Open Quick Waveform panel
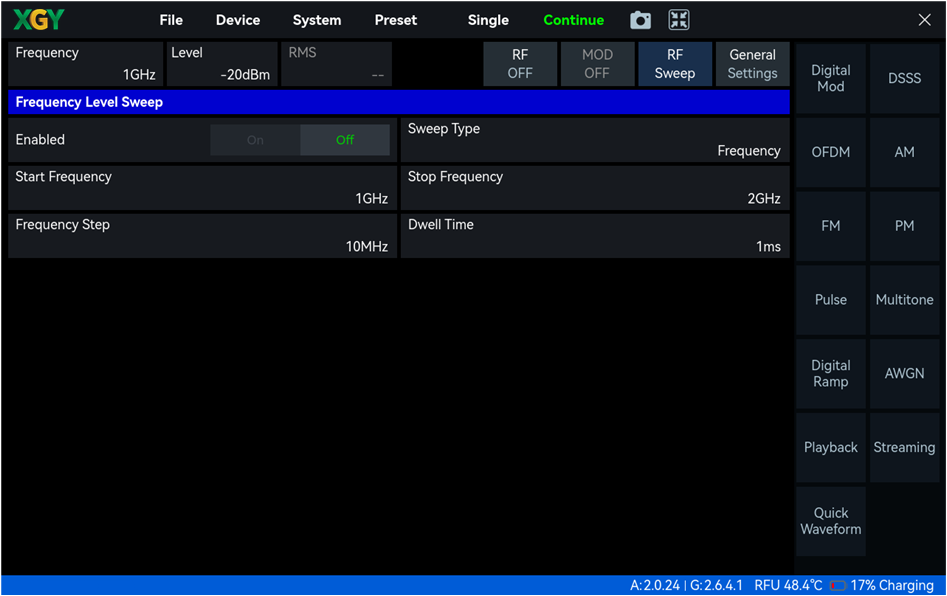The height and width of the screenshot is (596, 947). pos(830,521)
